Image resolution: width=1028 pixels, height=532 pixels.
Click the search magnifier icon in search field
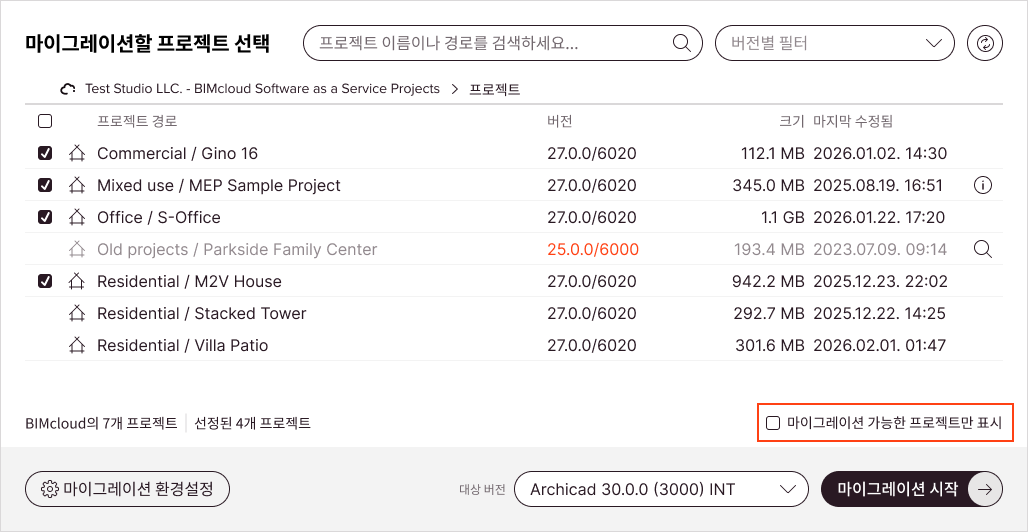tap(682, 44)
